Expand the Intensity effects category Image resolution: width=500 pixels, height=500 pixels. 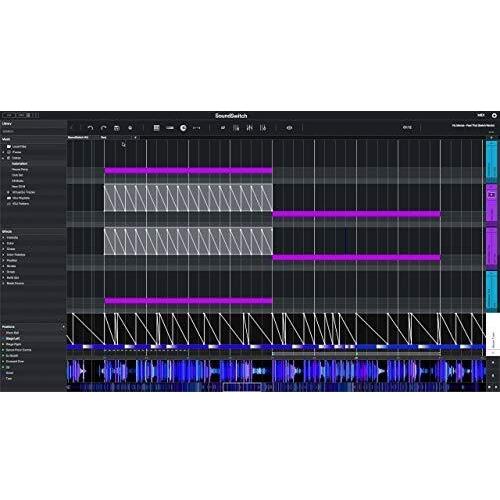pos(12,238)
